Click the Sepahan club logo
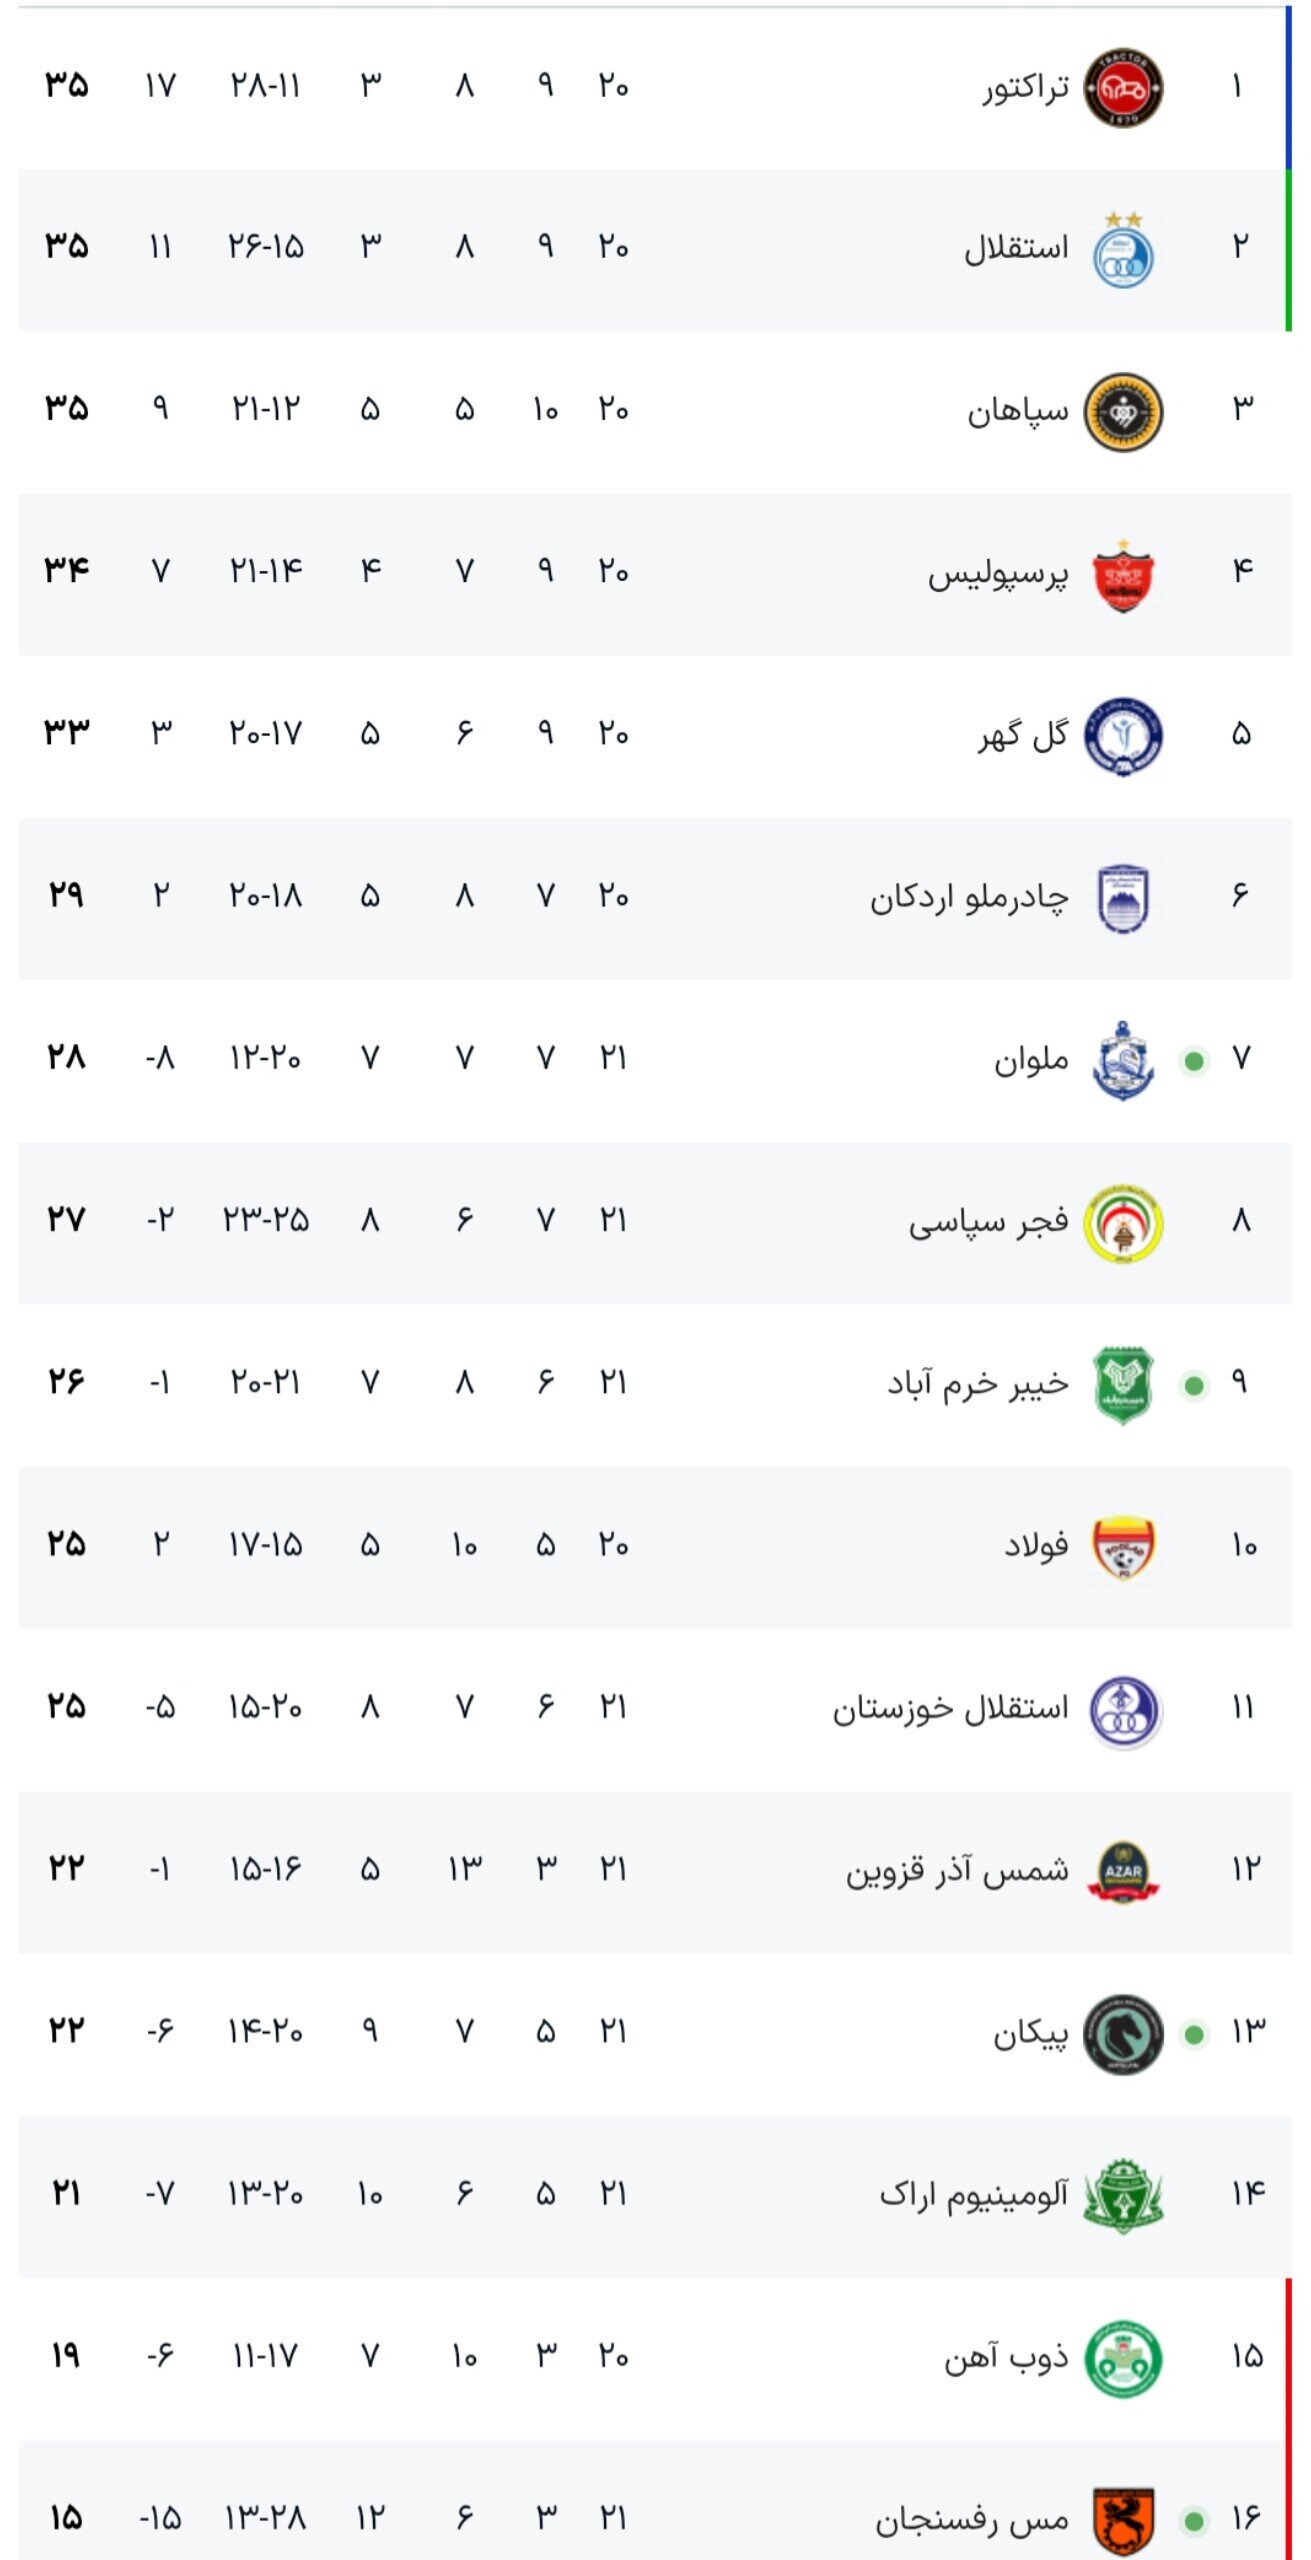Image resolution: width=1311 pixels, height=2560 pixels. point(1123,412)
